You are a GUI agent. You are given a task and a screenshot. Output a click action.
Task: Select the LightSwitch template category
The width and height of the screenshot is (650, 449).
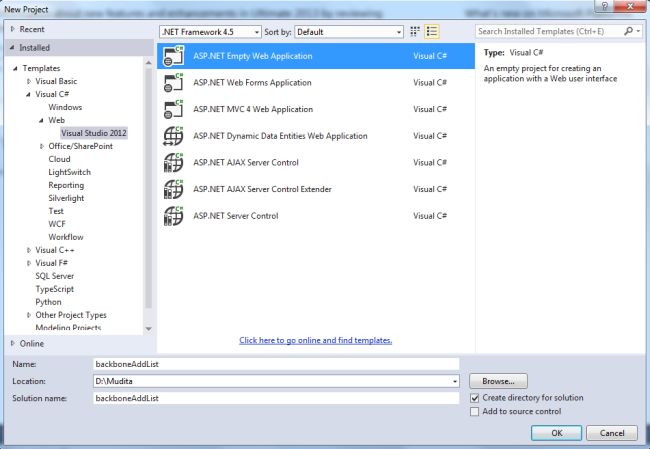pyautogui.click(x=69, y=172)
